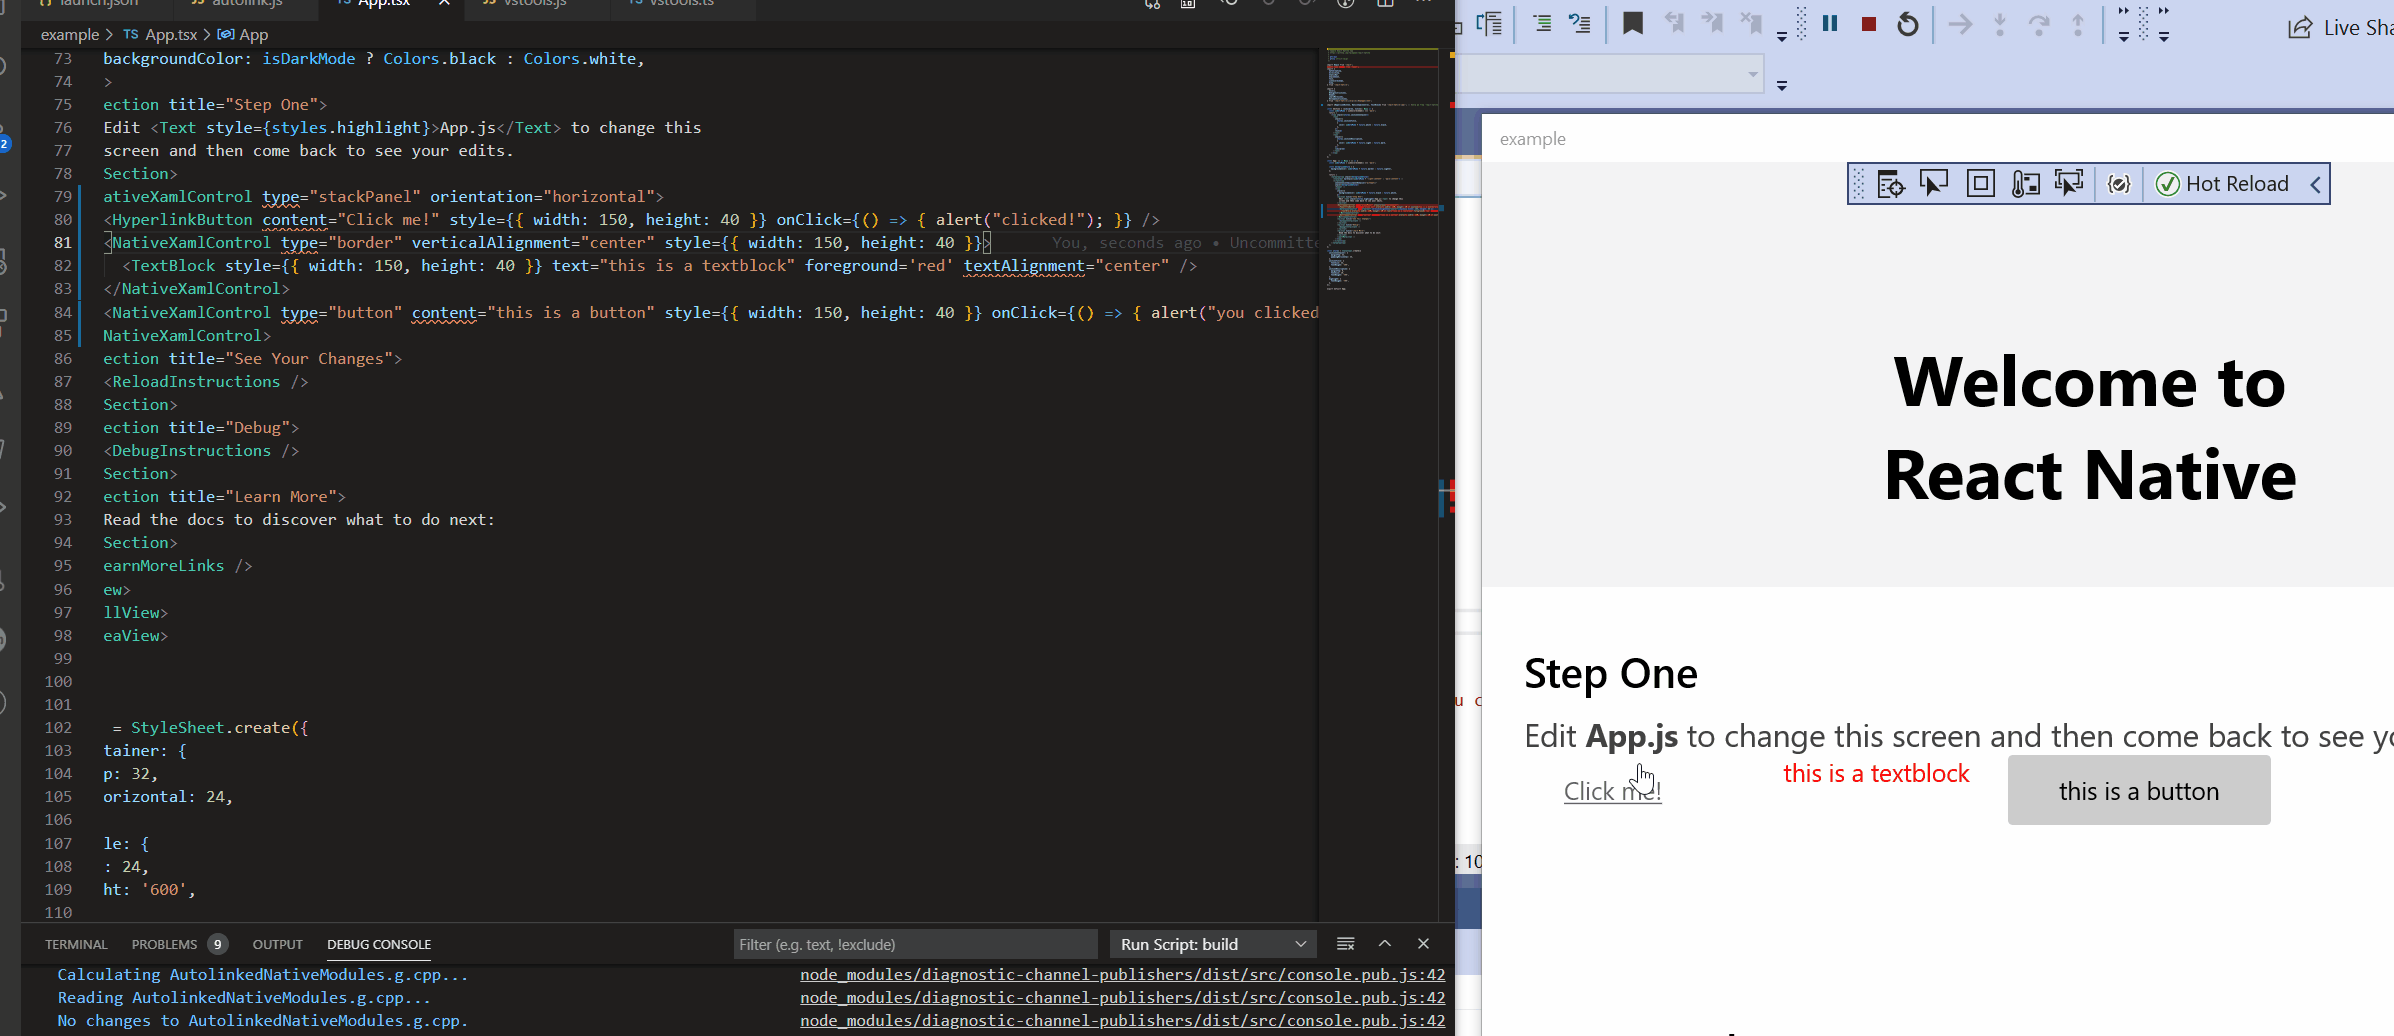Click the Click me! hyperlink button
The height and width of the screenshot is (1036, 2394).
point(1612,790)
